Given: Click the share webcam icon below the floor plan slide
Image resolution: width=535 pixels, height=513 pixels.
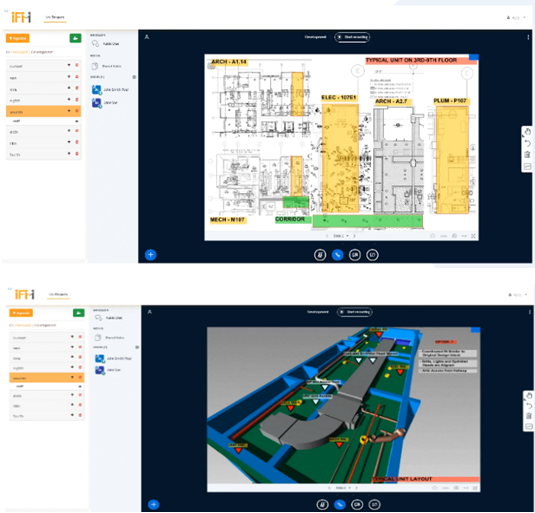Looking at the screenshot, I should point(355,255).
